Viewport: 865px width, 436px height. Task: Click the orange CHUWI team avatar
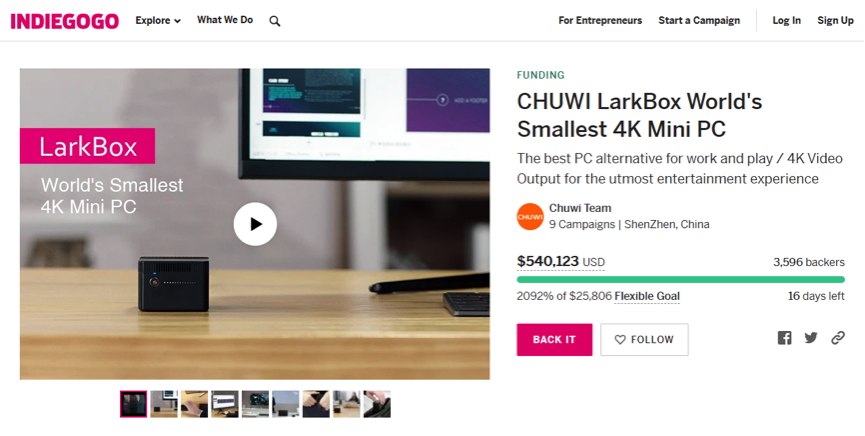click(530, 216)
